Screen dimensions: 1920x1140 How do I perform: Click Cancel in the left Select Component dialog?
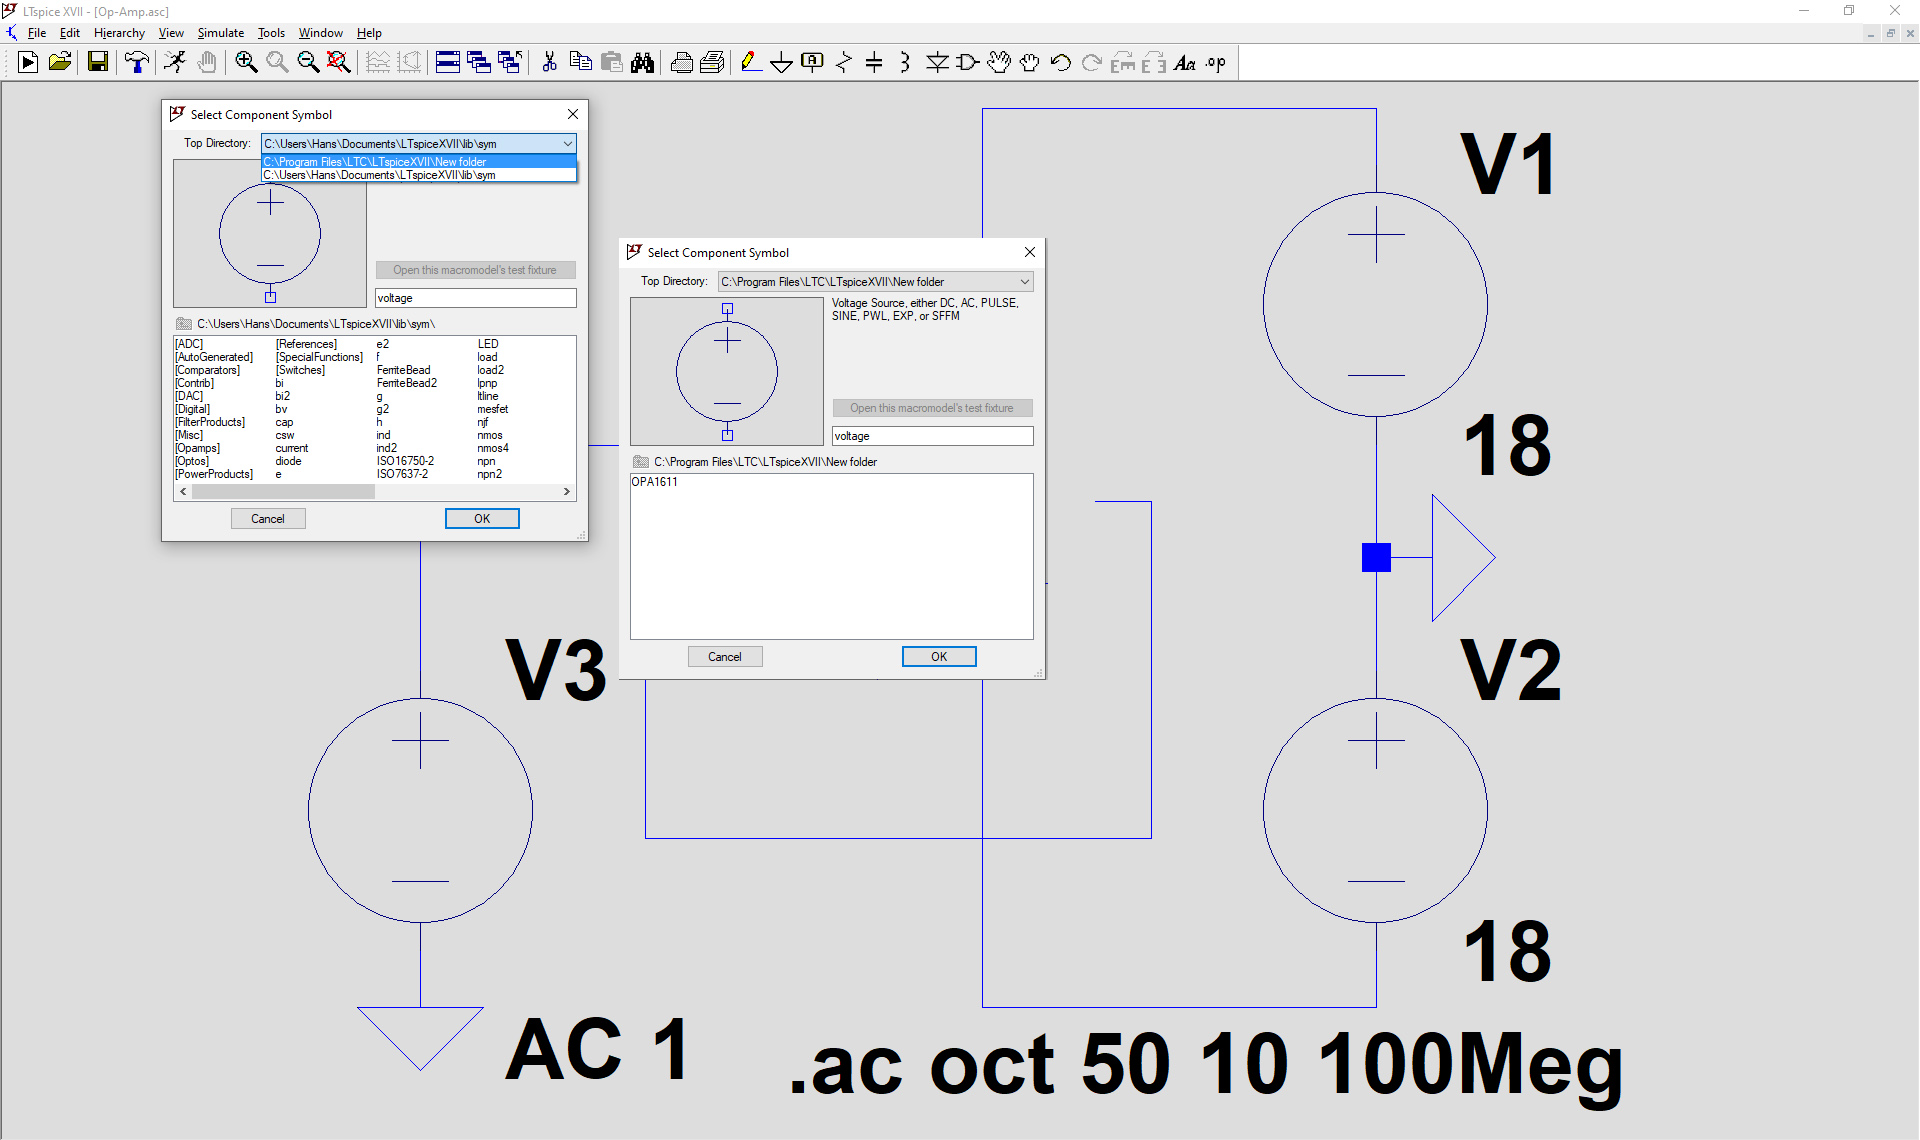268,518
